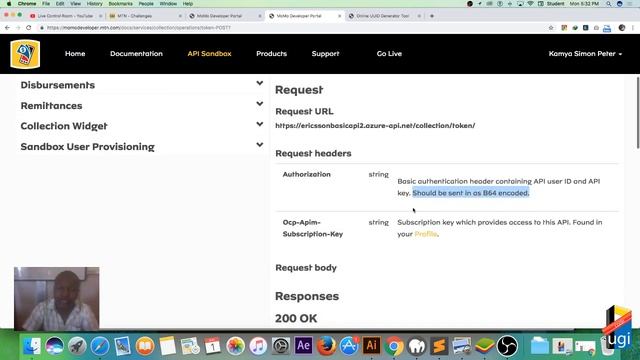The width and height of the screenshot is (640, 360).
Task: Launch Adobe Illustrator from dock
Action: pos(371,346)
